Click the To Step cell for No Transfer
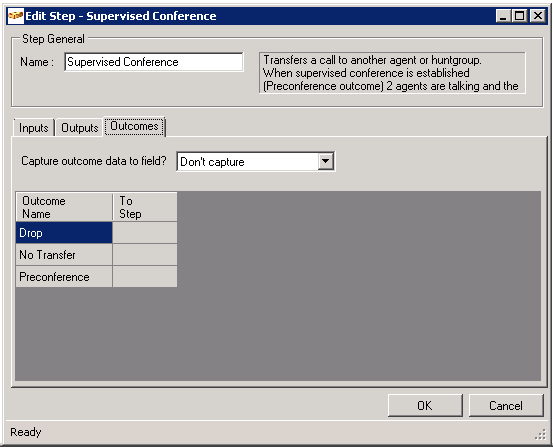This screenshot has width=553, height=447. coord(145,255)
